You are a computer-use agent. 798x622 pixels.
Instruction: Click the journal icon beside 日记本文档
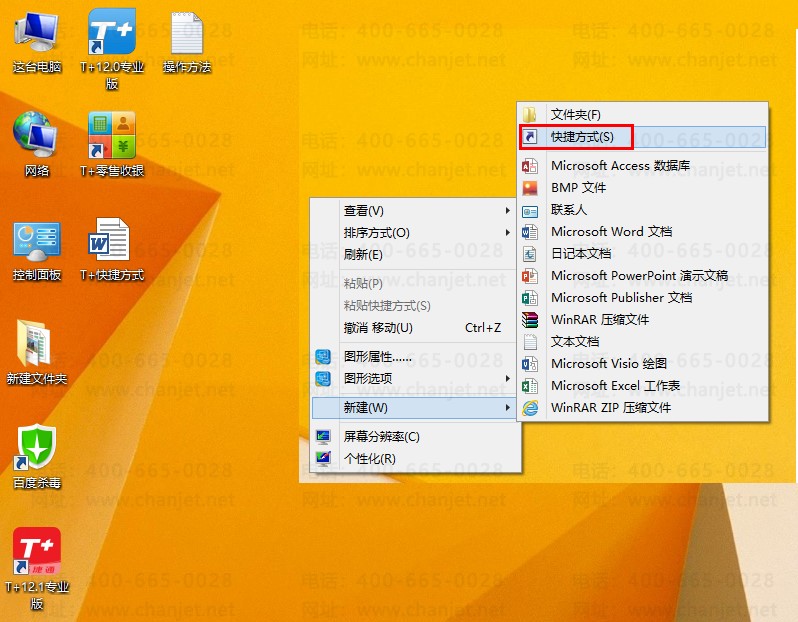tap(530, 253)
